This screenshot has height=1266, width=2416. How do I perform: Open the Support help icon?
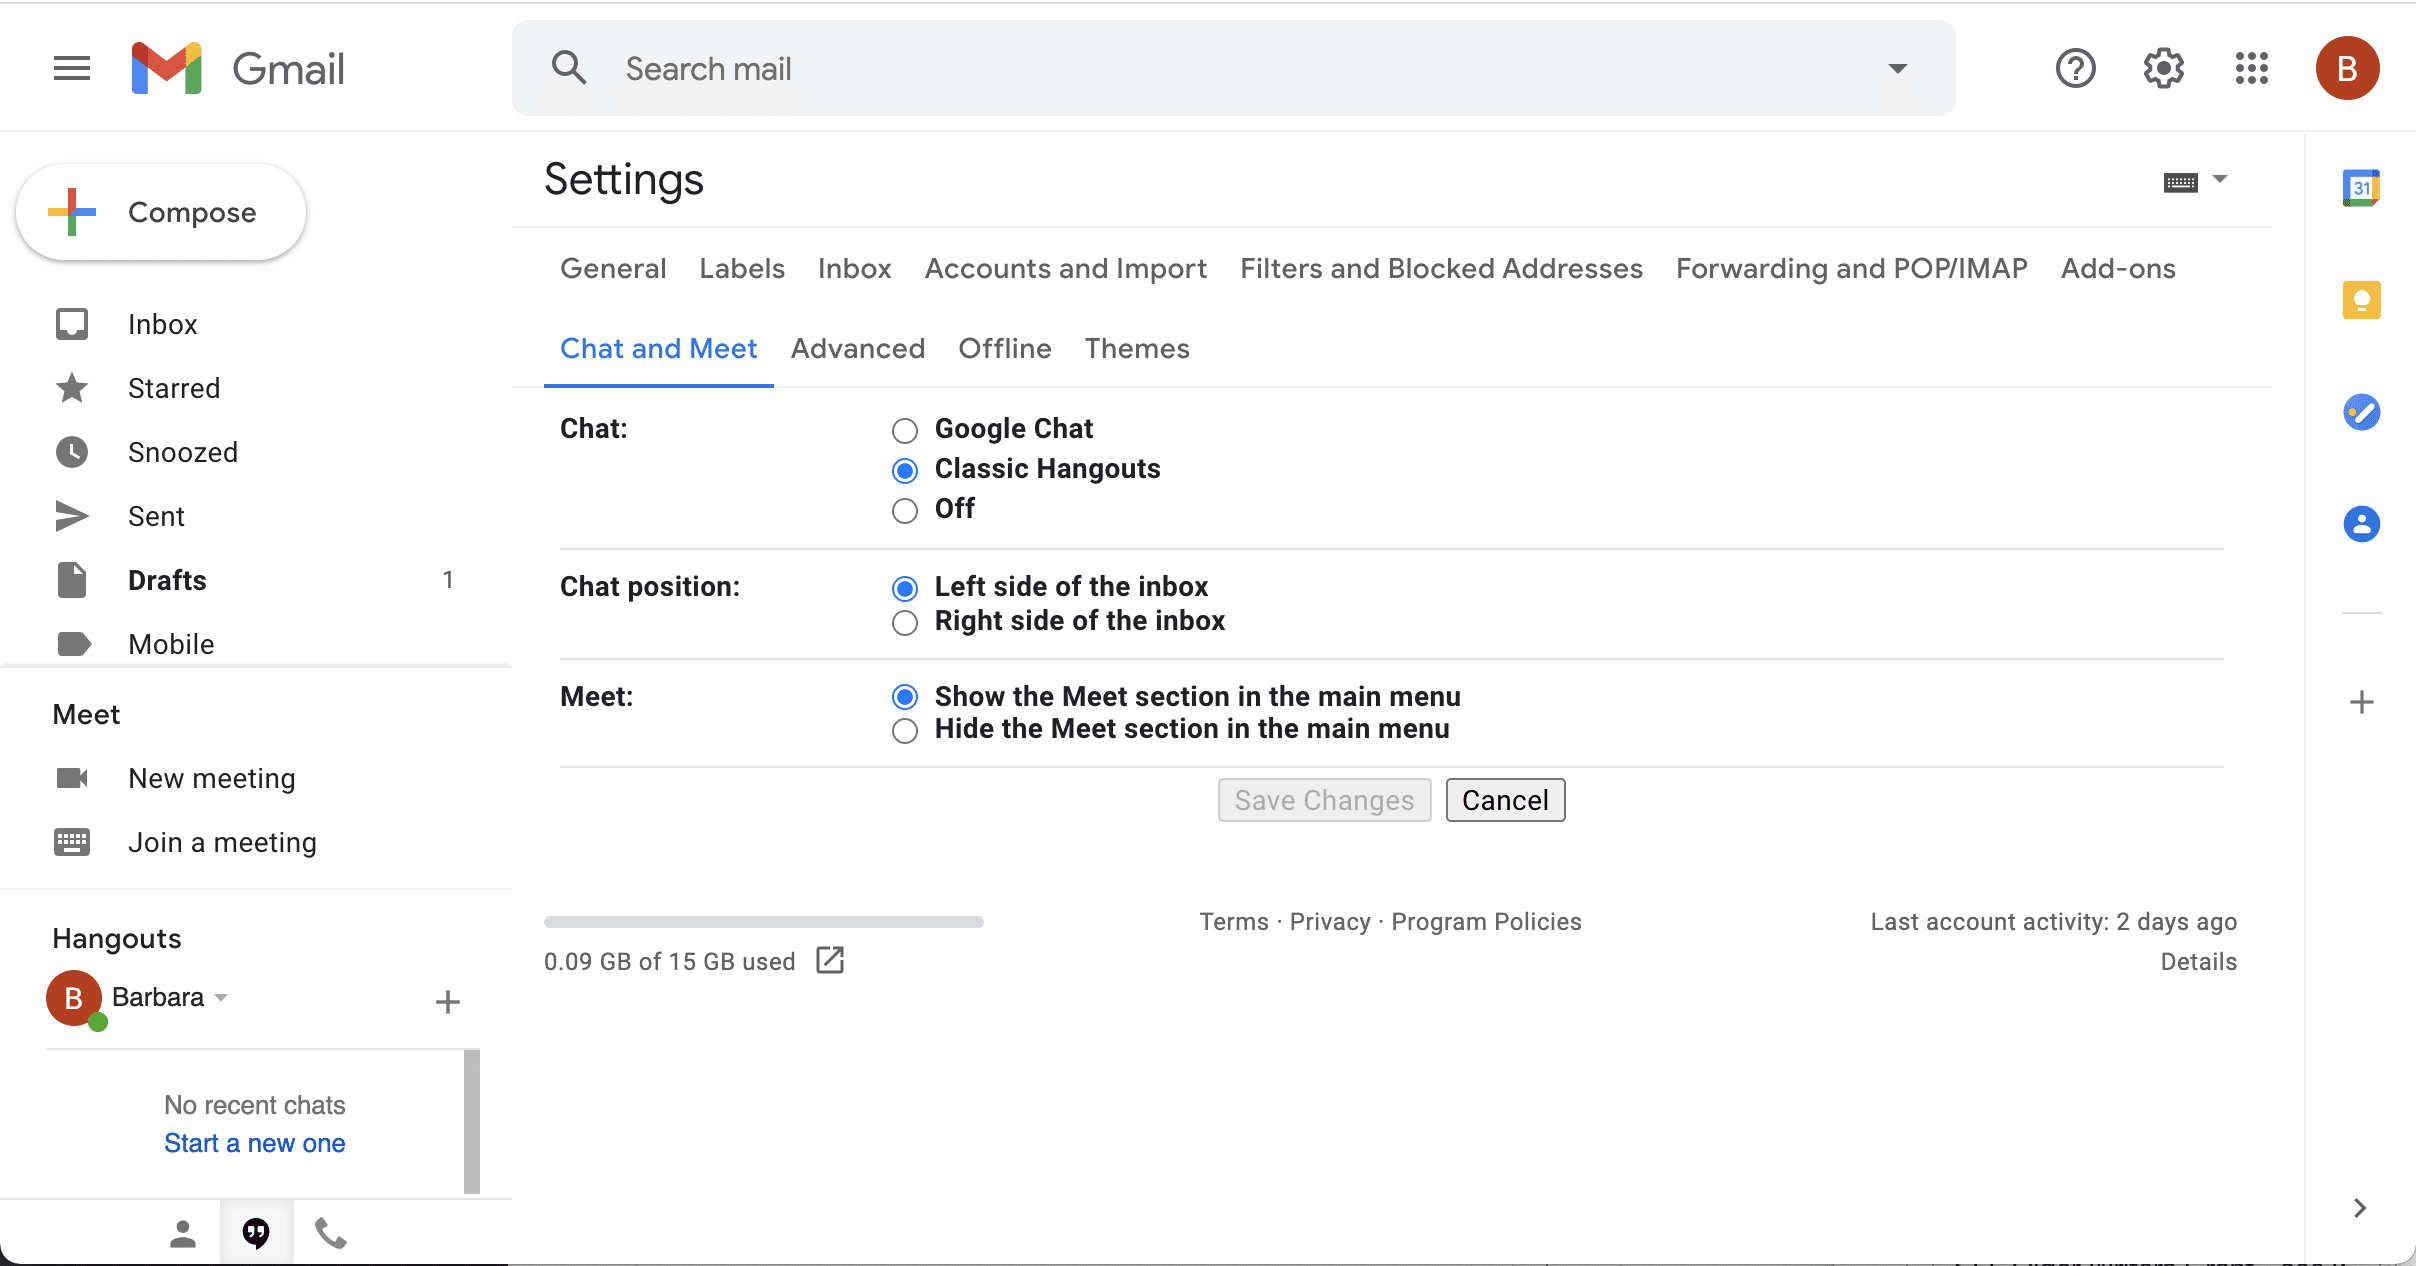(x=2075, y=69)
